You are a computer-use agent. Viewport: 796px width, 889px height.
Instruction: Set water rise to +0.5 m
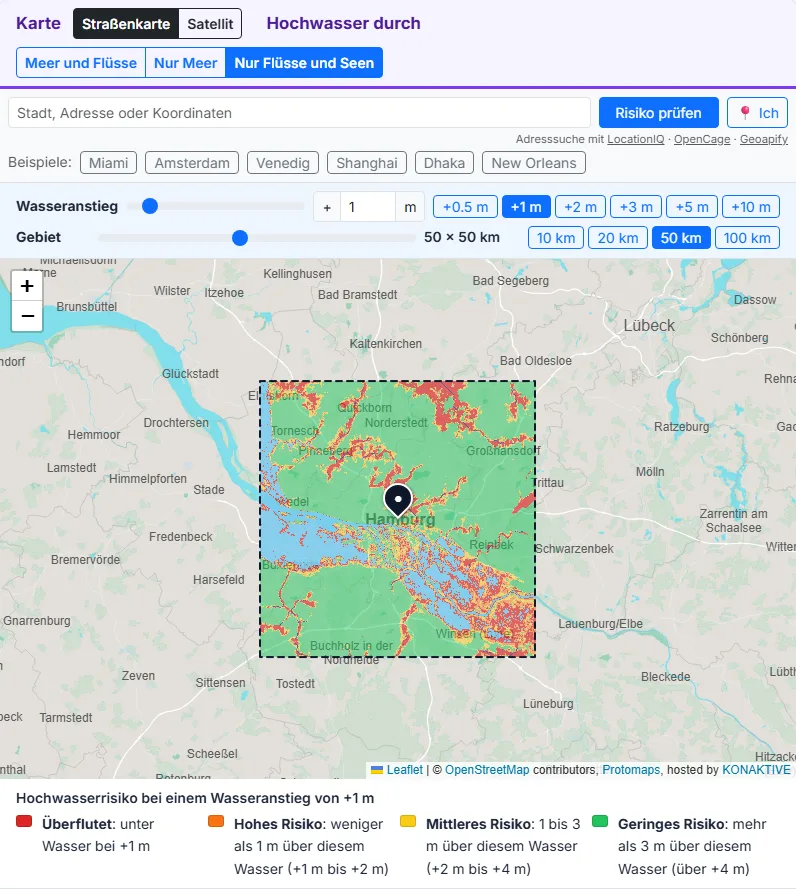coord(465,207)
